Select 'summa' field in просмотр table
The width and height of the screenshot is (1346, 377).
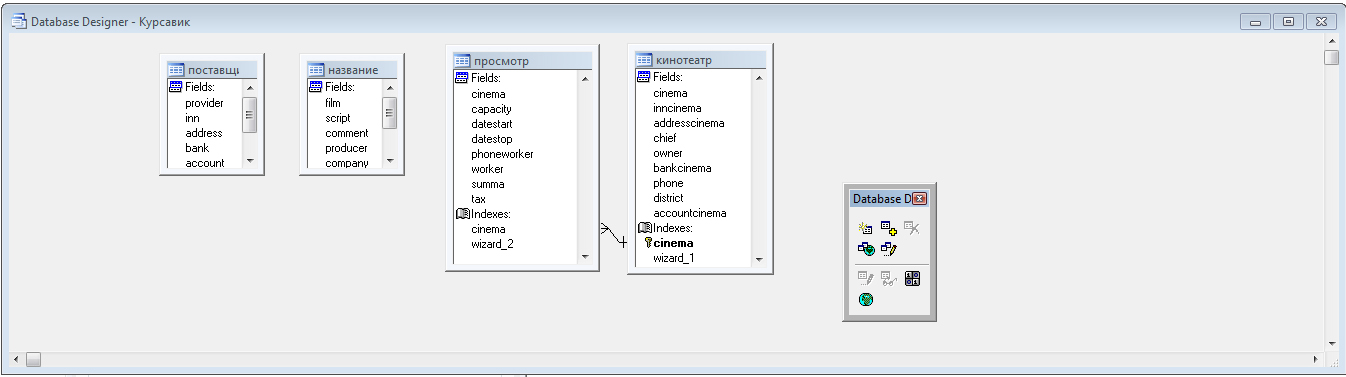click(x=488, y=184)
